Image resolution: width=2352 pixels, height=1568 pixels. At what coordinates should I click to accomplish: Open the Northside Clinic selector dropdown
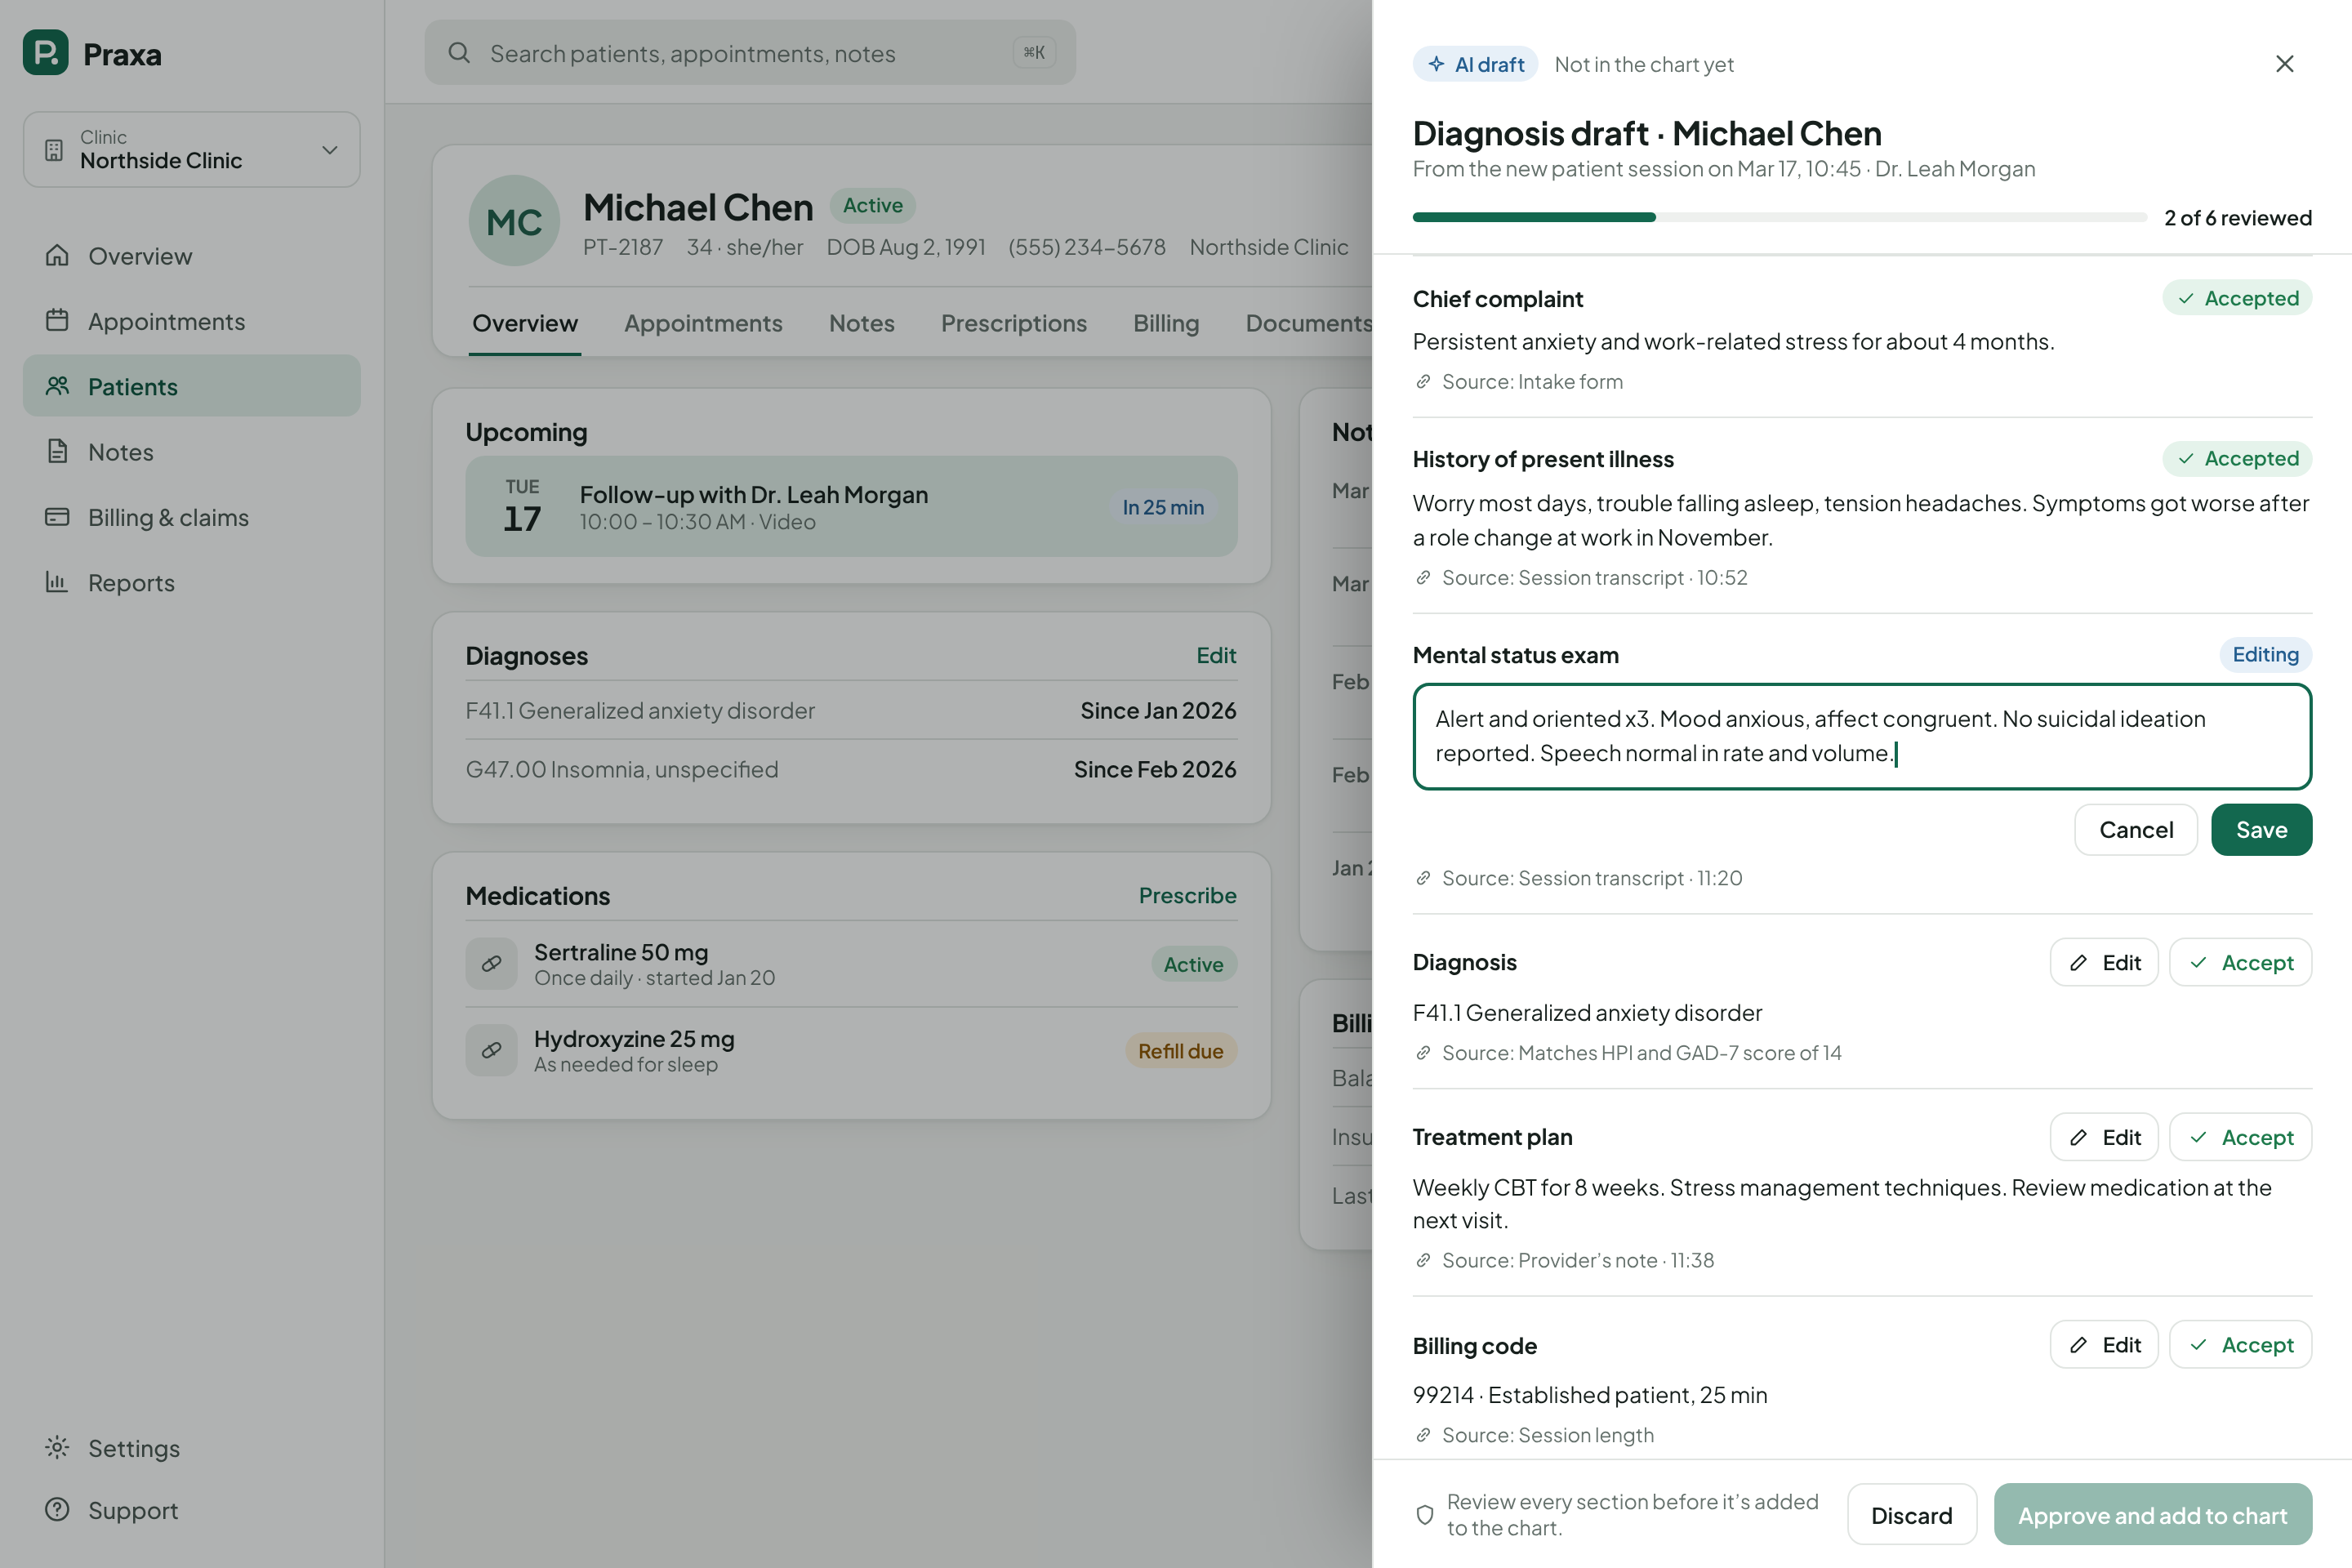tap(191, 149)
